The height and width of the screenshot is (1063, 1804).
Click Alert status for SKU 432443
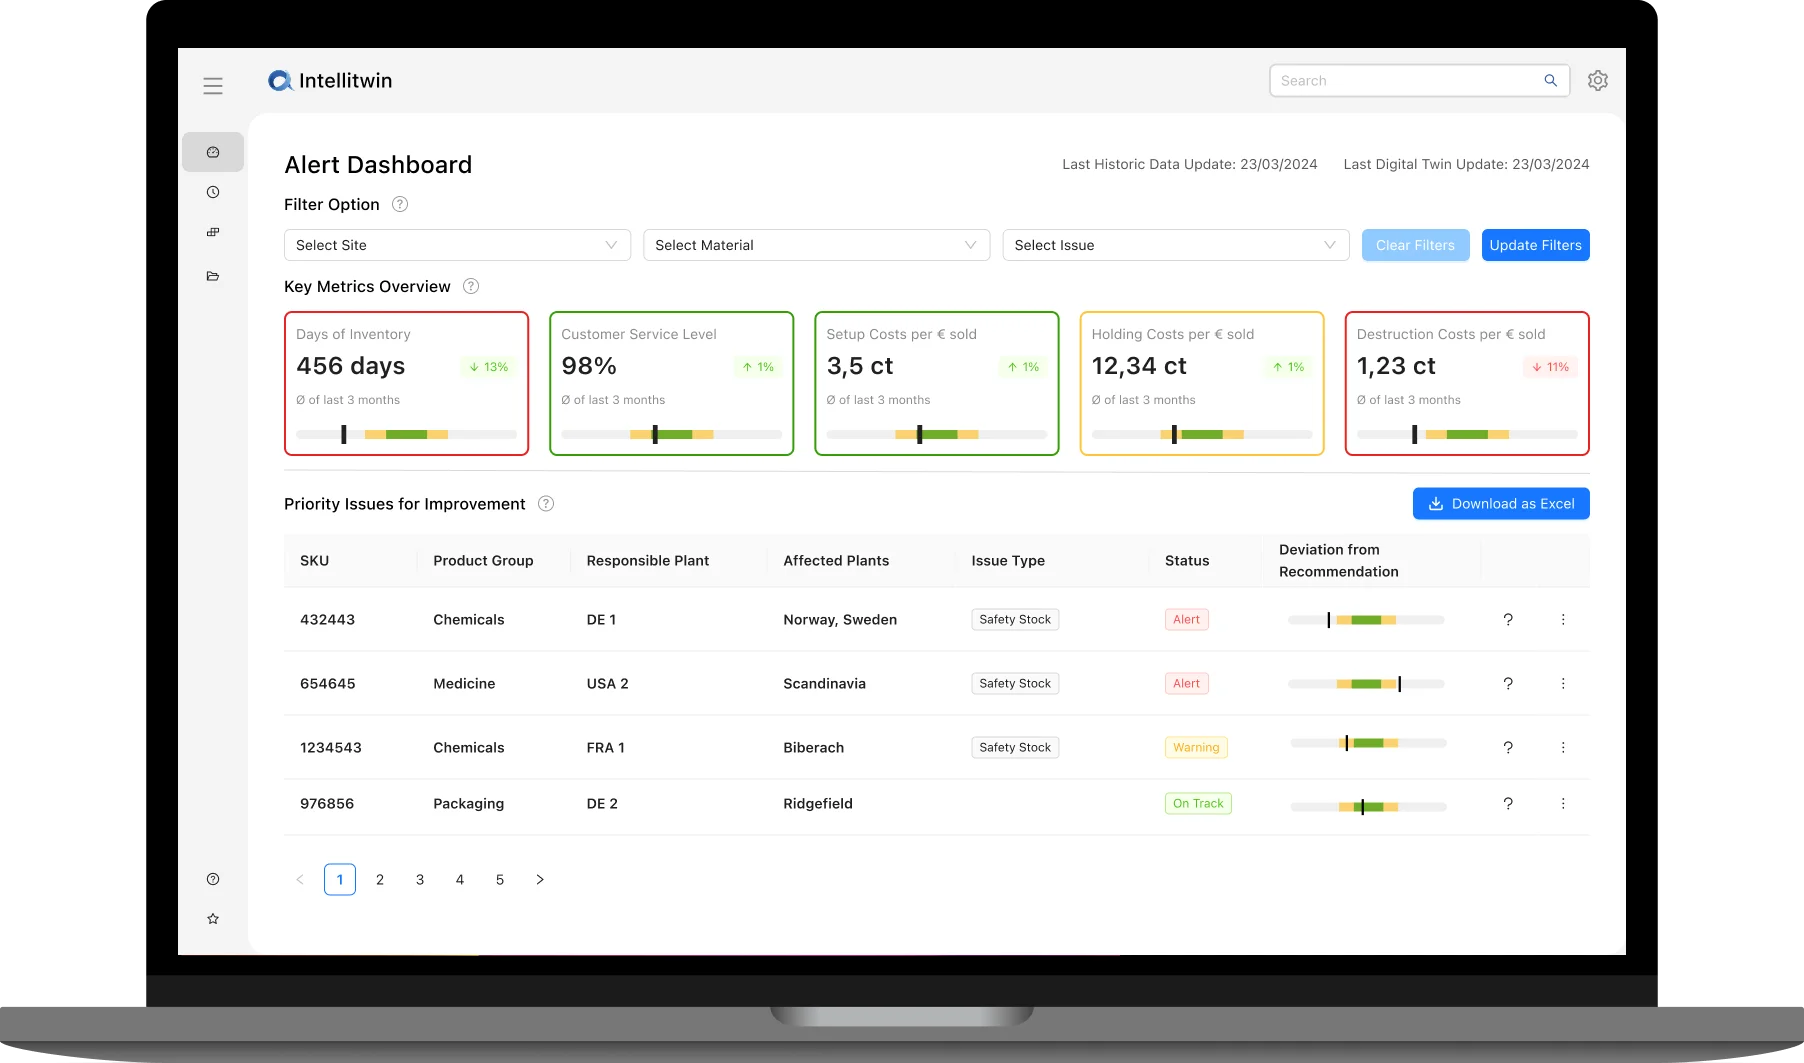coord(1186,620)
